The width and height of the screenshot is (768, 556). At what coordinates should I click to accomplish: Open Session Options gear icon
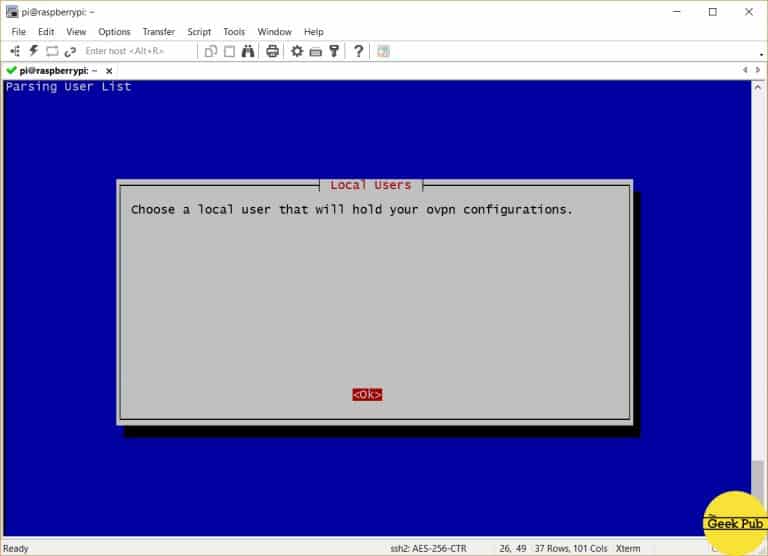pyautogui.click(x=297, y=51)
